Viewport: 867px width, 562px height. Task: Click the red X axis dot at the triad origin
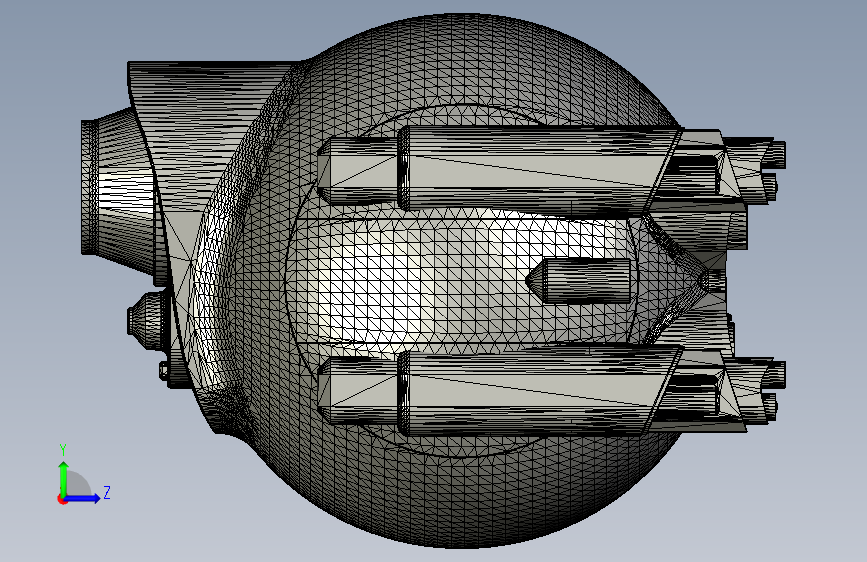(62, 499)
